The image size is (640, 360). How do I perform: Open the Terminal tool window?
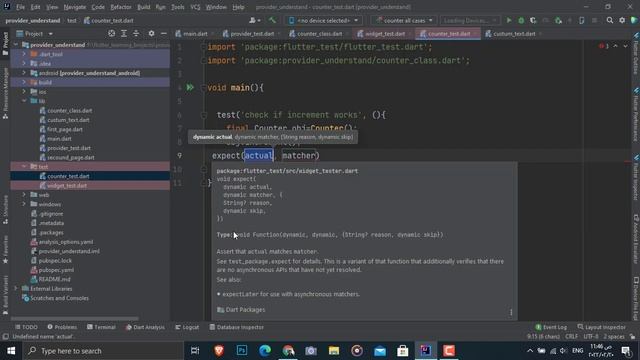click(x=101, y=327)
